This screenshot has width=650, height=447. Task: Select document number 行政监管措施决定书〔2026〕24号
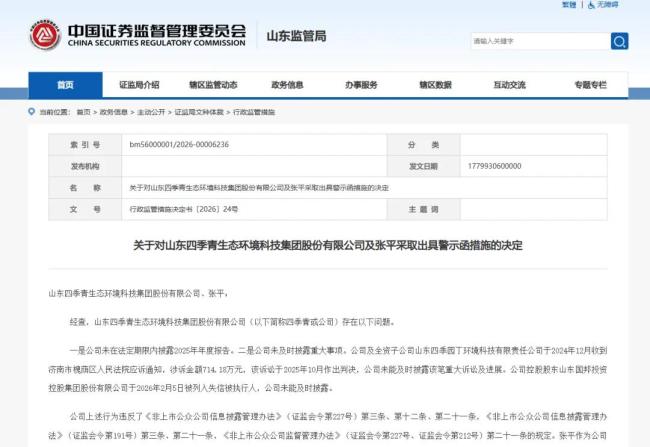pyautogui.click(x=184, y=209)
